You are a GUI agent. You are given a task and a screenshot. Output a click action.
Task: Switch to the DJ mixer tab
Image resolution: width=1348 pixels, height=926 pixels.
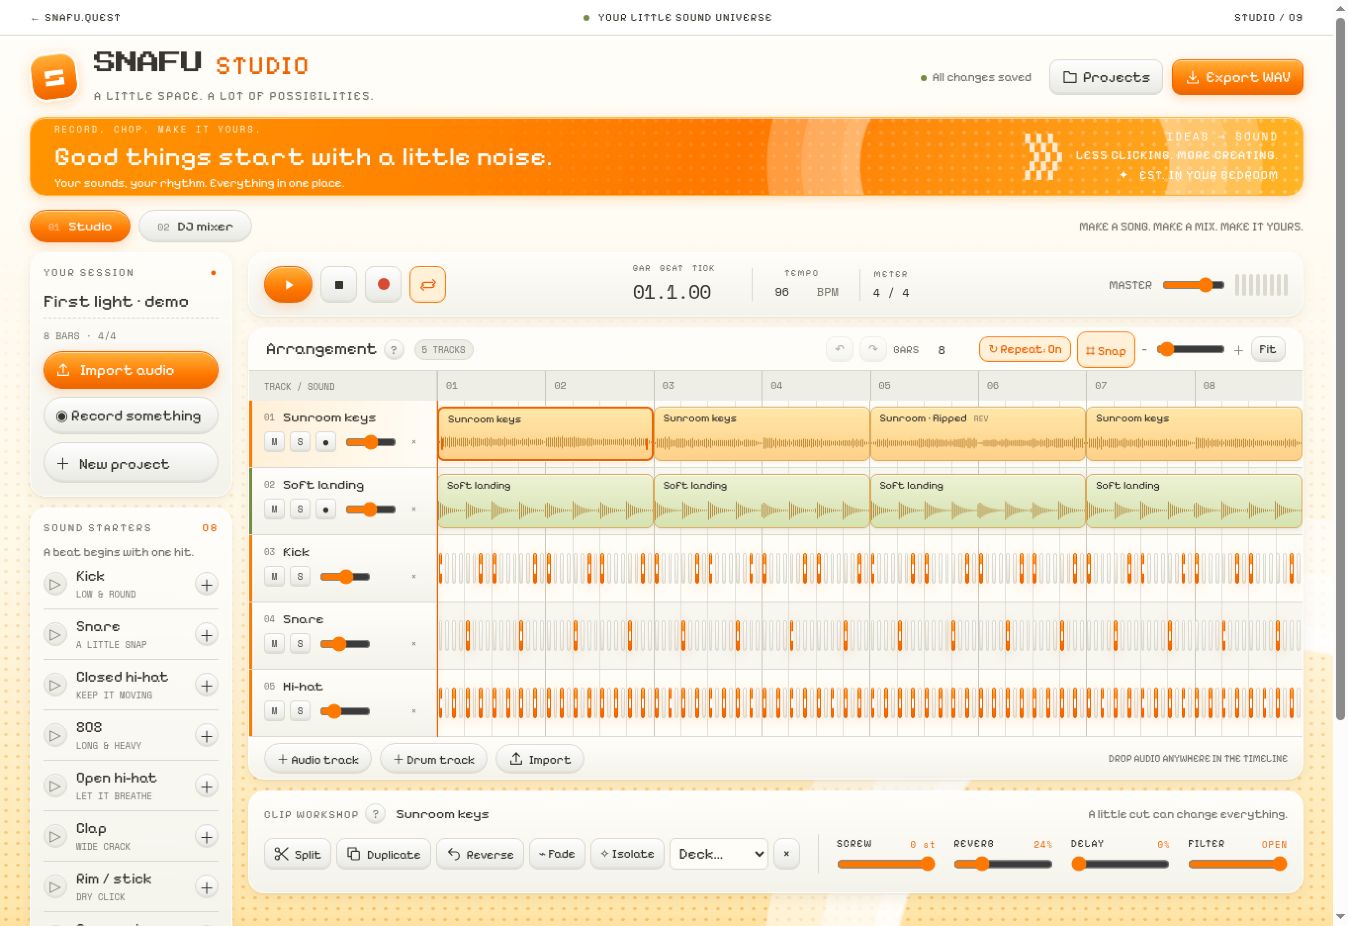[x=195, y=227]
